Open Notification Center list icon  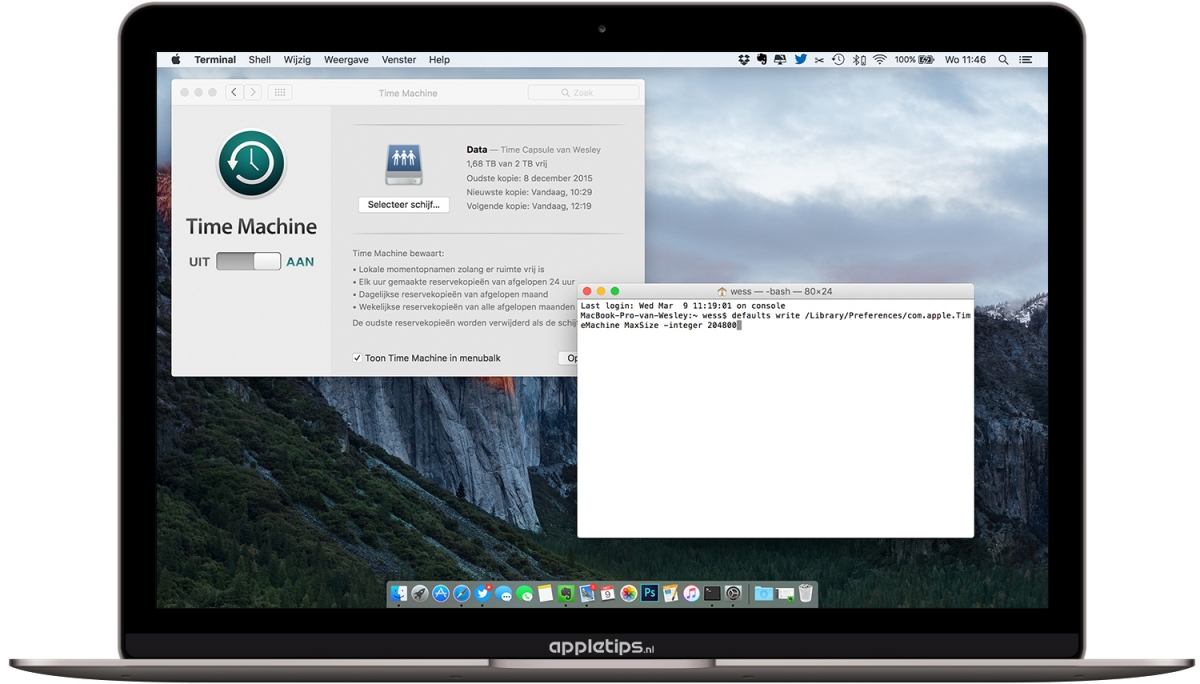pyautogui.click(x=1026, y=60)
